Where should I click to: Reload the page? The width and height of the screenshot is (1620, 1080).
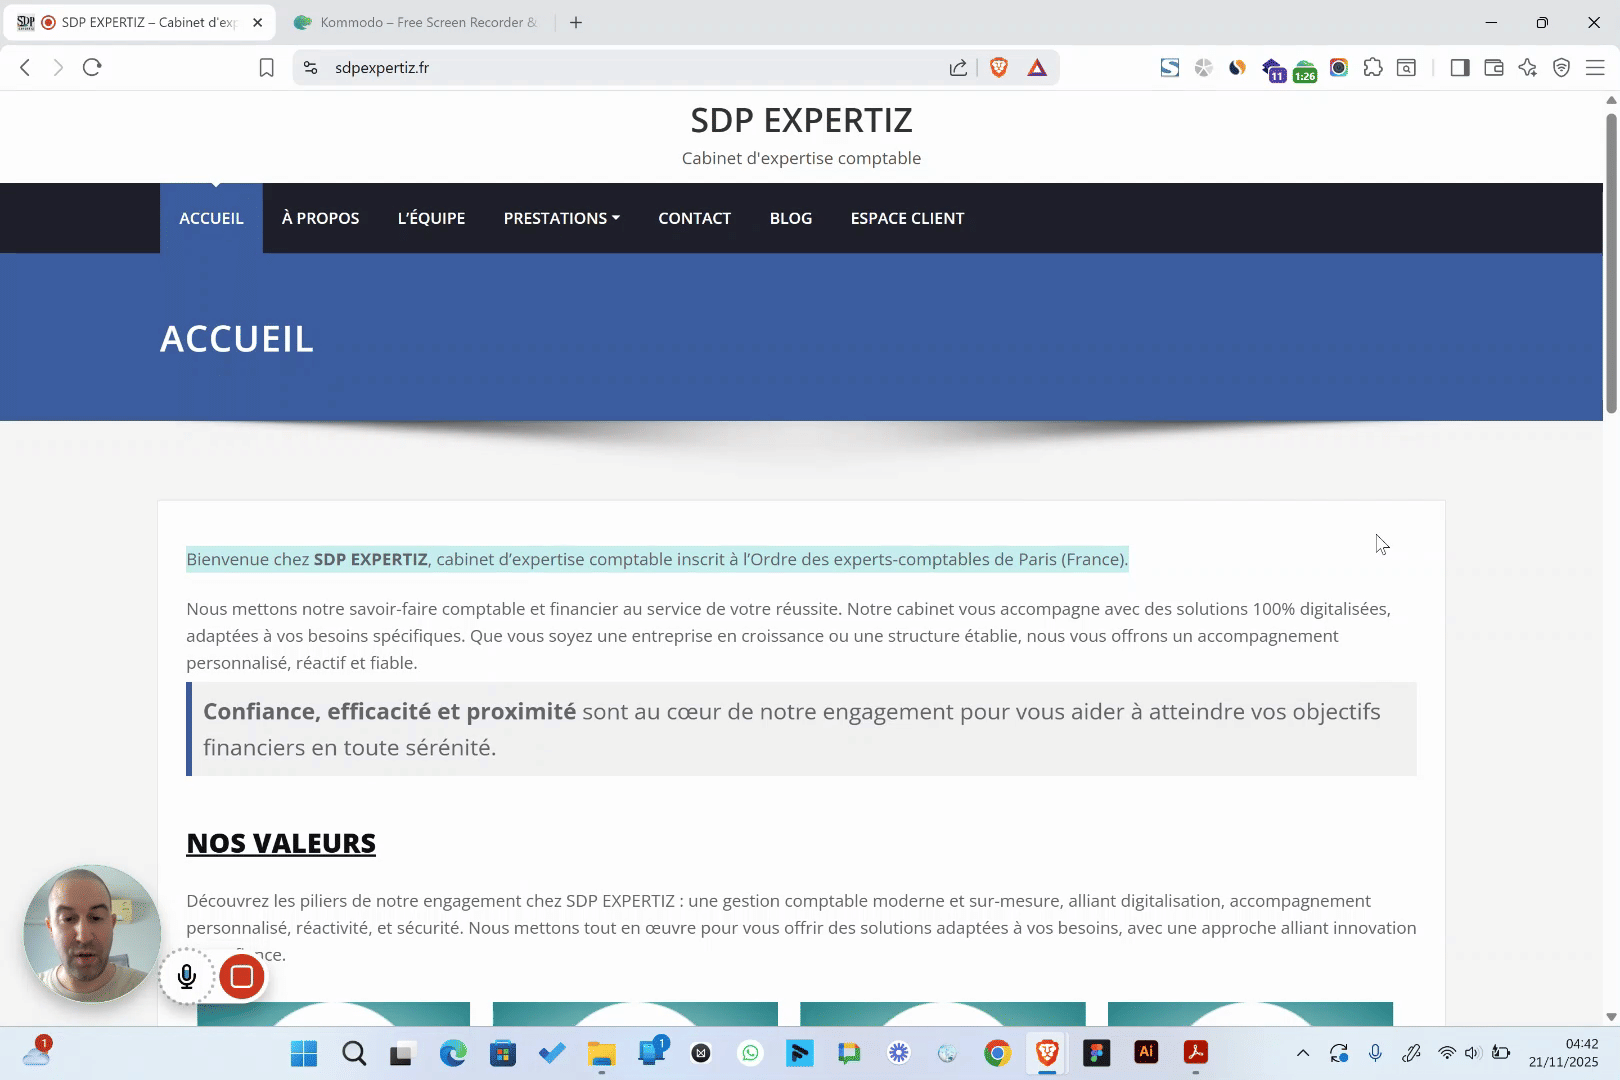(92, 67)
